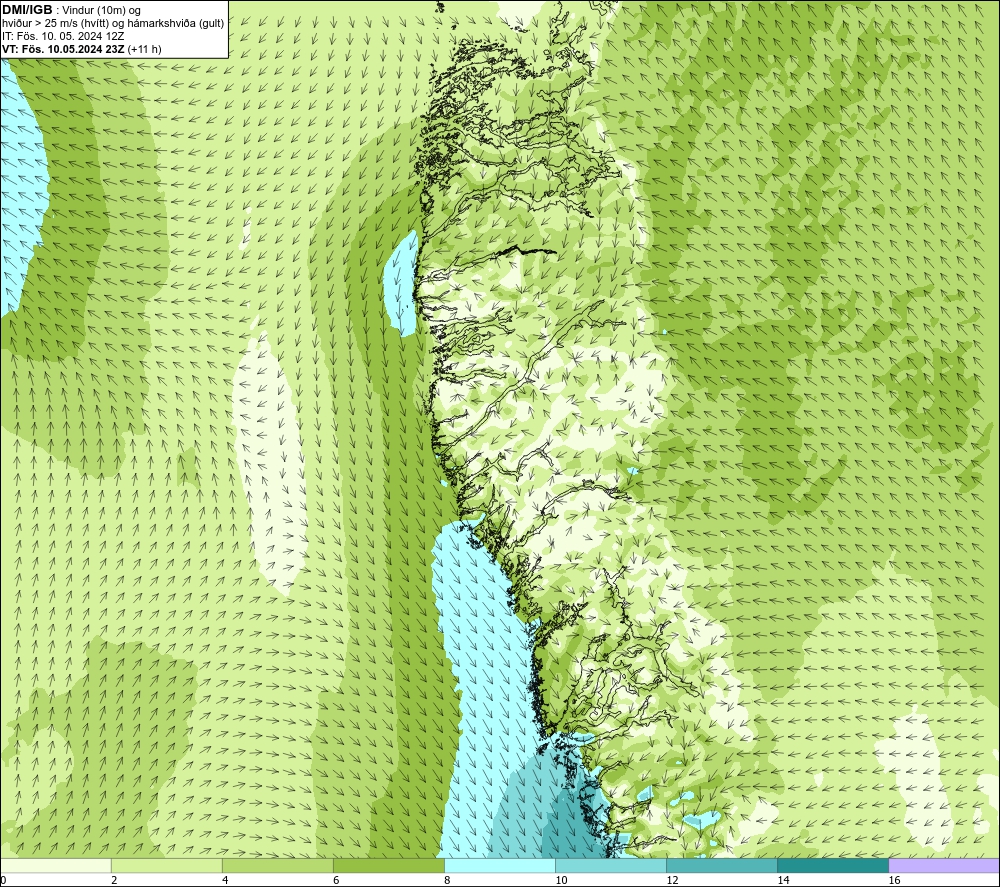Click the 10–12 m/s turquoise swatch
The height and width of the screenshot is (887, 1000).
tap(610, 865)
